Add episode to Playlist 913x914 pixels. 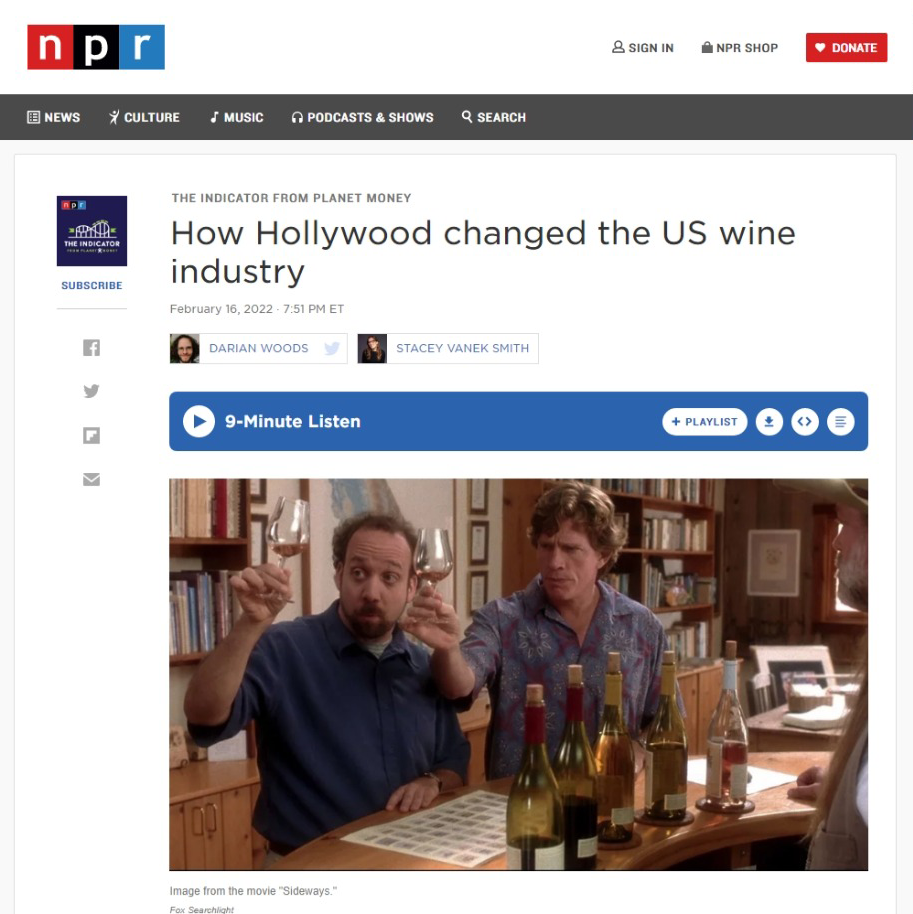click(x=704, y=421)
